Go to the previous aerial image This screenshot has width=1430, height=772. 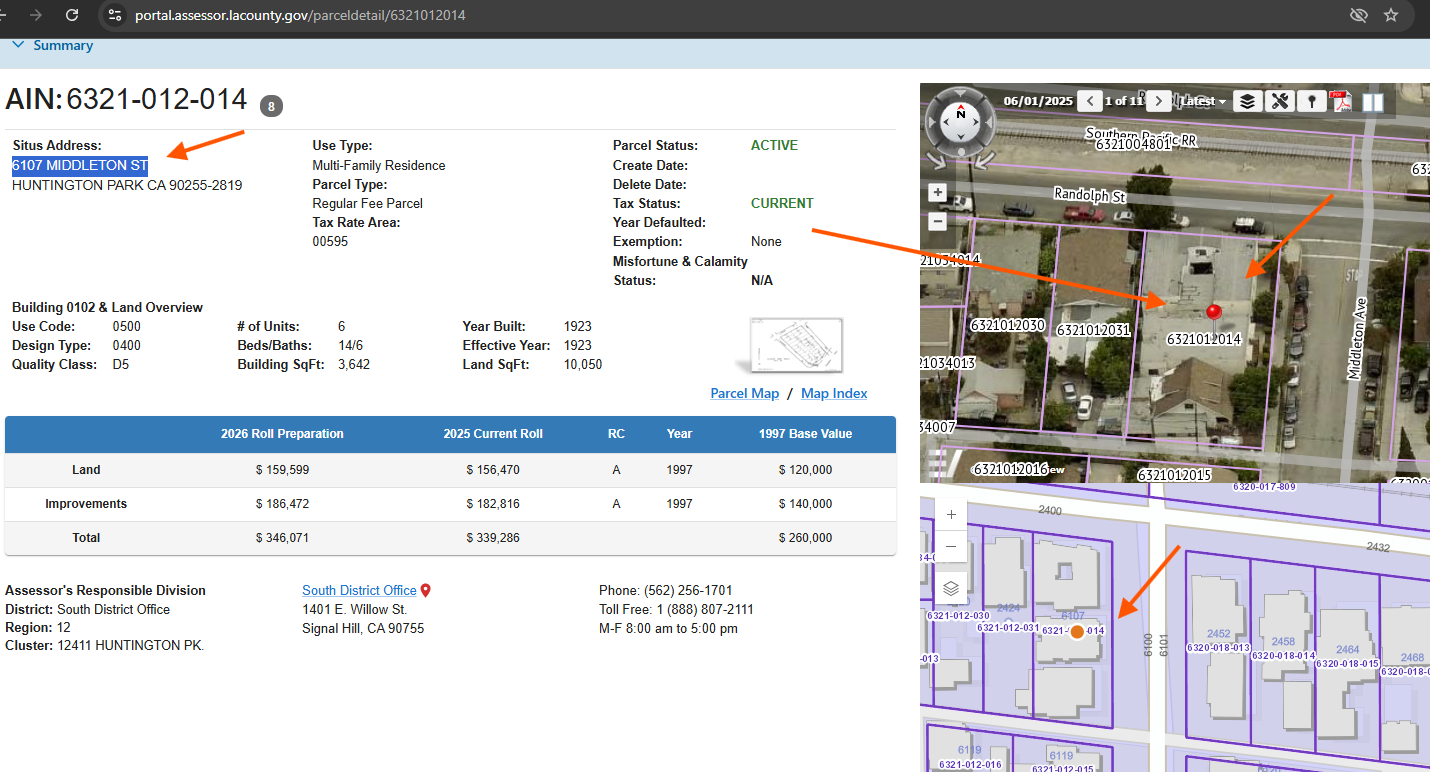point(1090,101)
